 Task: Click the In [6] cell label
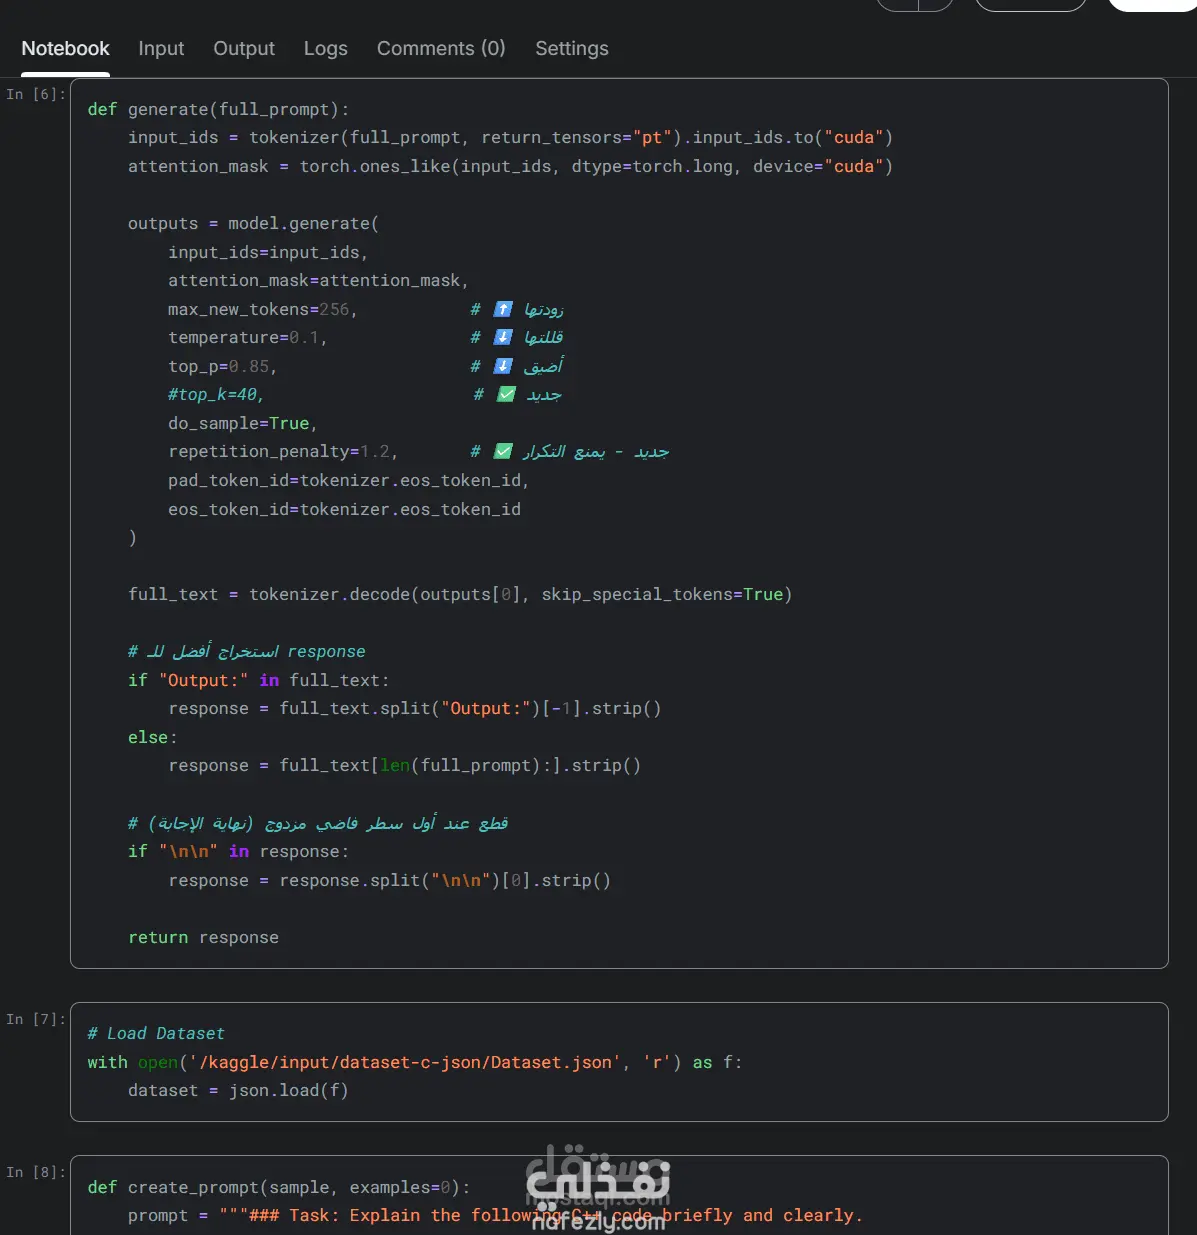coord(36,94)
